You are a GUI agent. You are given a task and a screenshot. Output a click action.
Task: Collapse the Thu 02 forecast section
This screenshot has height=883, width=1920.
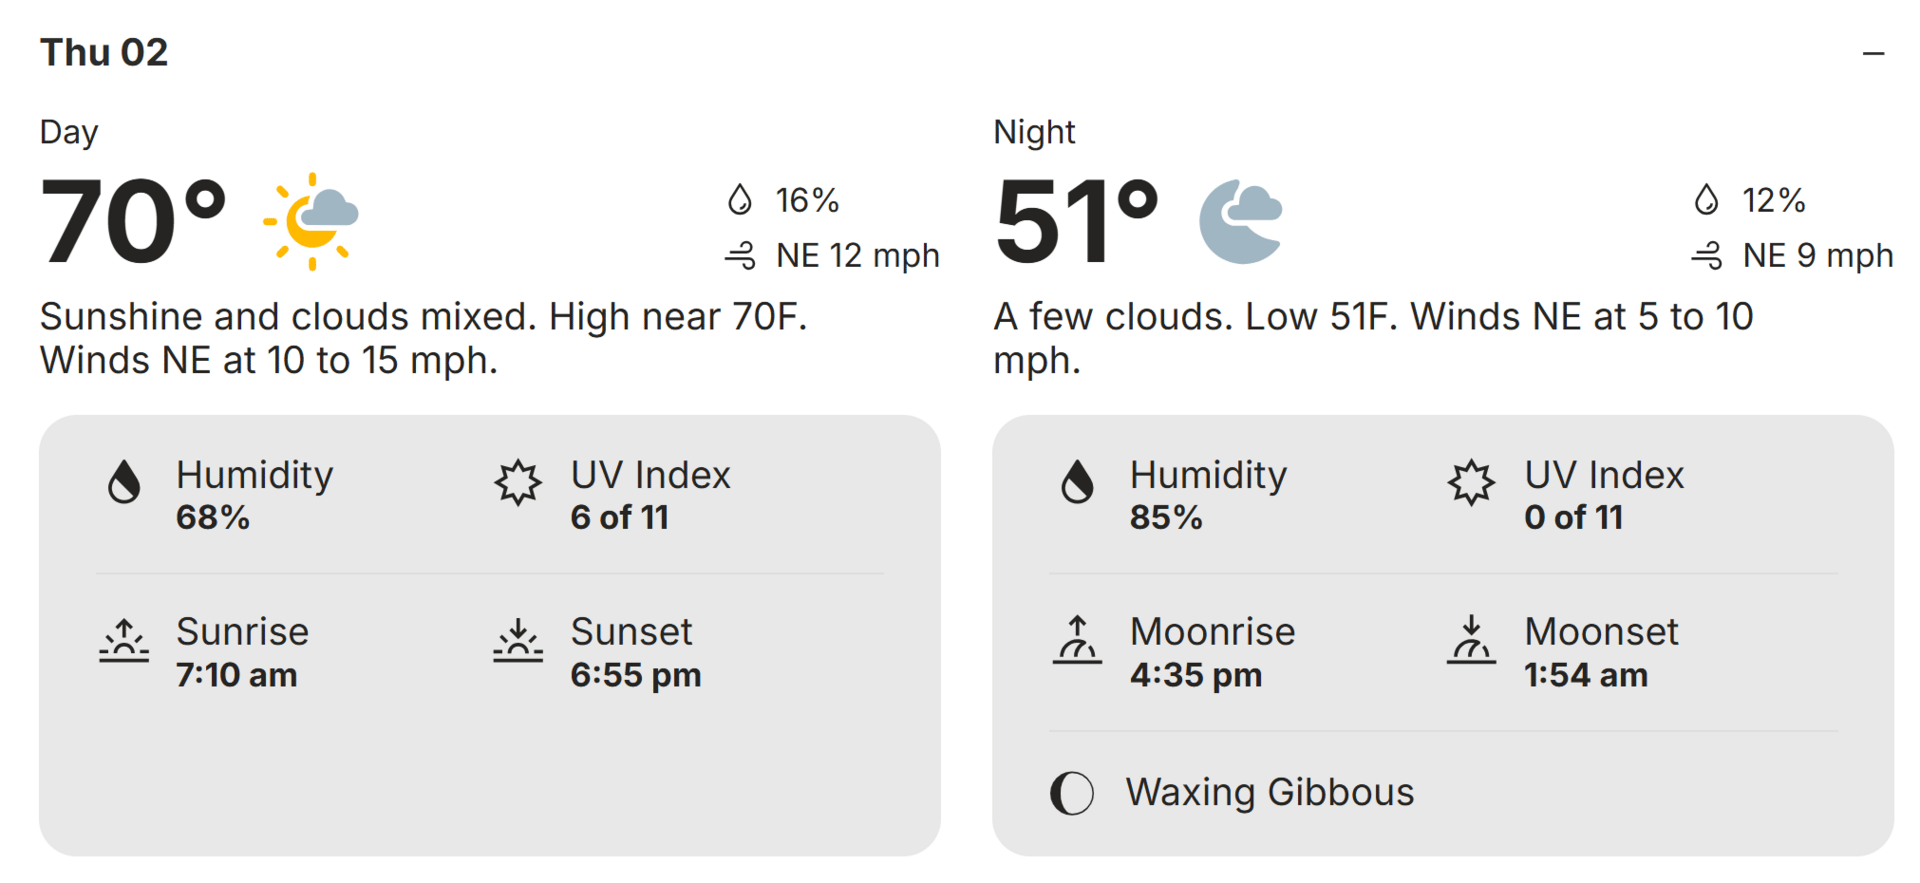pyautogui.click(x=1873, y=53)
